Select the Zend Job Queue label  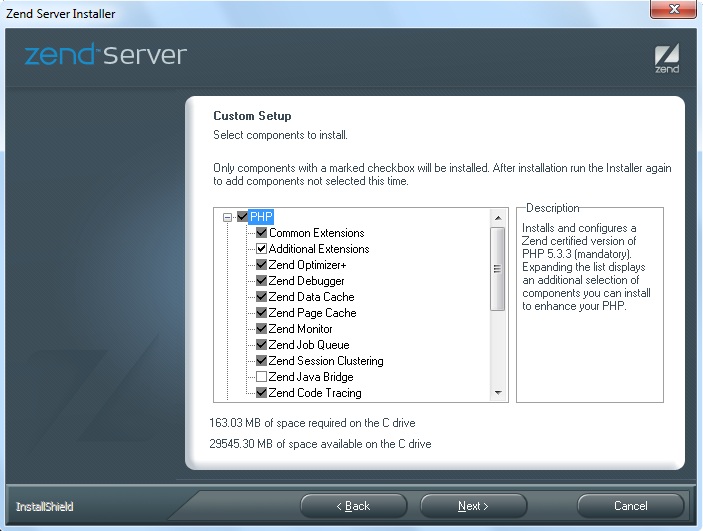pos(309,345)
